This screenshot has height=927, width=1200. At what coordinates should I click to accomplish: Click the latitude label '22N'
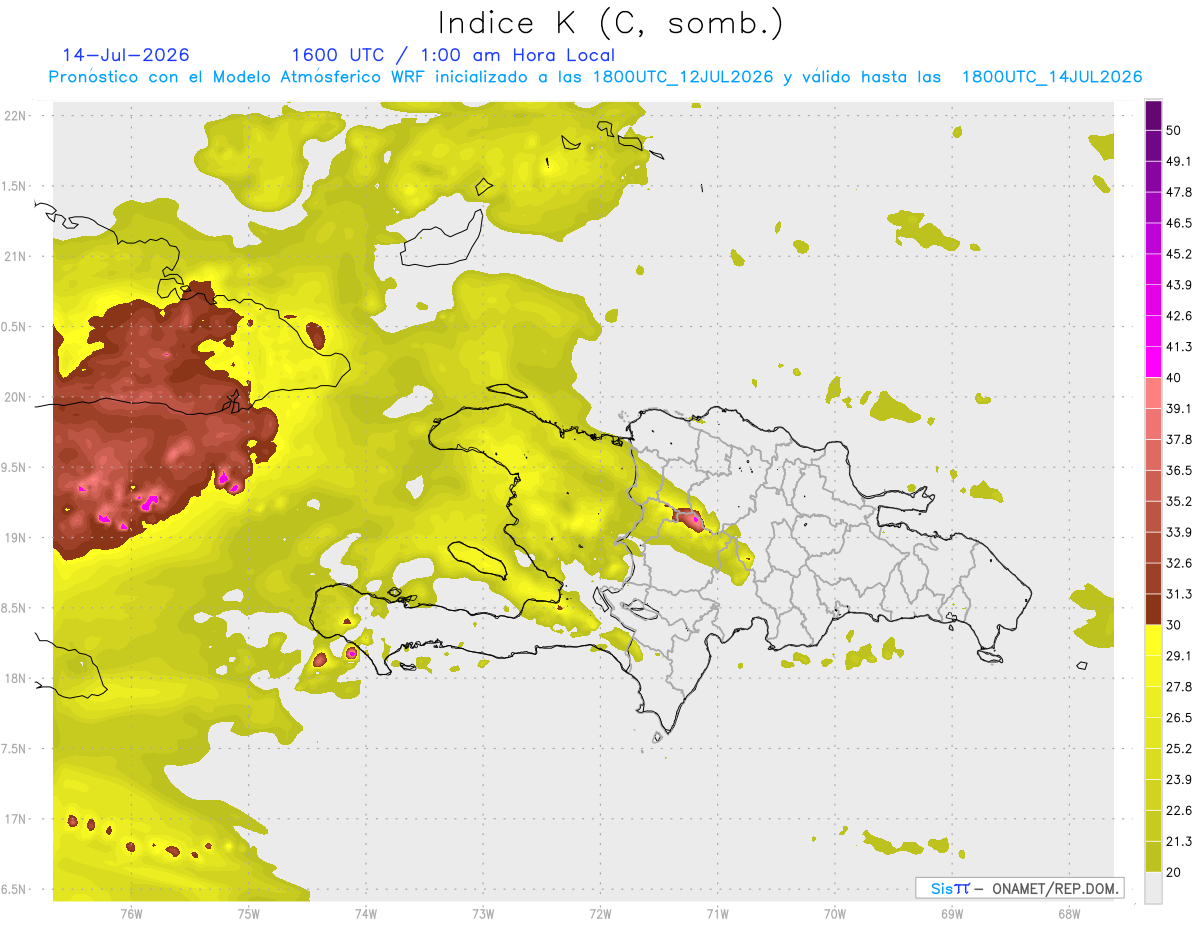[x=16, y=115]
